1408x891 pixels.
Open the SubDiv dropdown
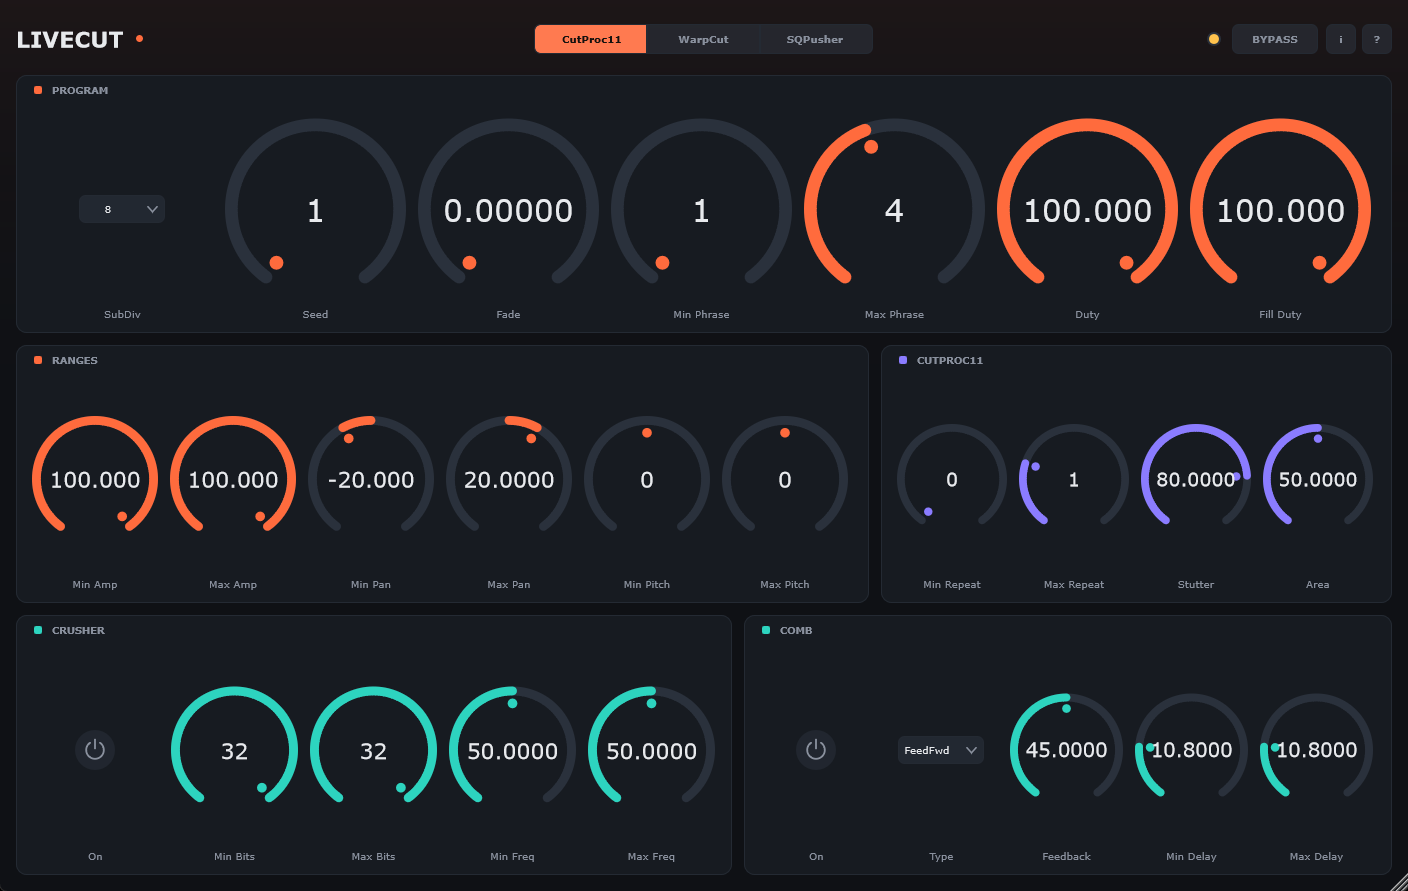tap(122, 209)
